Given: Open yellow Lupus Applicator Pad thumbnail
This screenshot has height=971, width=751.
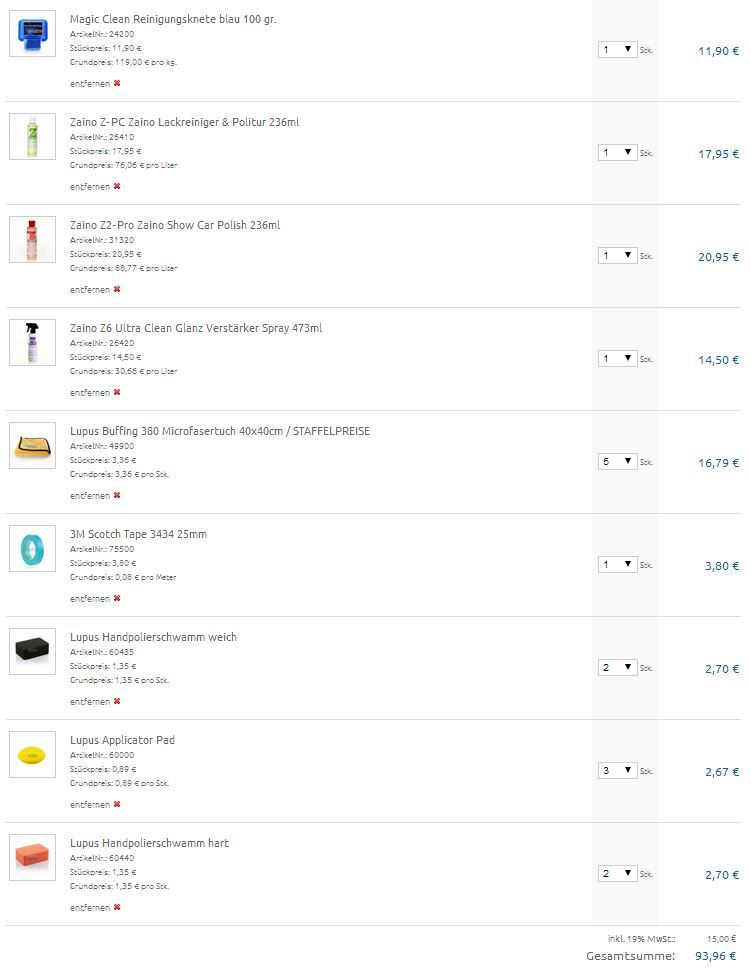Looking at the screenshot, I should coord(33,756).
